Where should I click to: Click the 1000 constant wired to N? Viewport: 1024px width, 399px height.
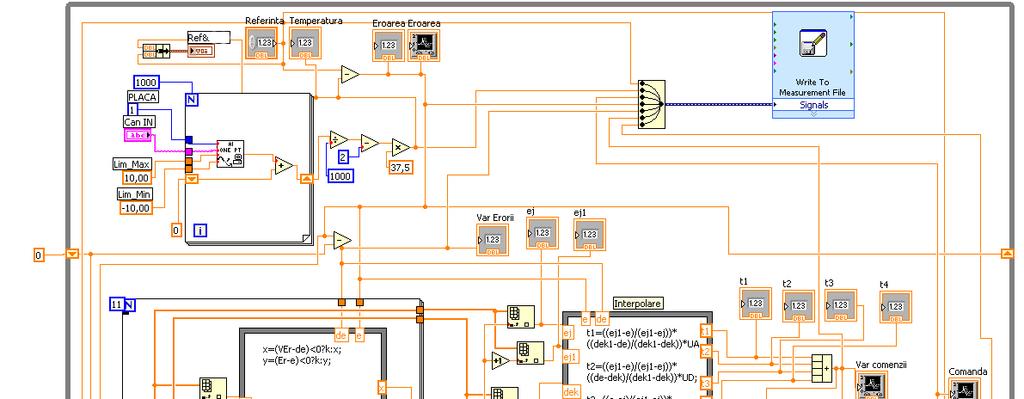pyautogui.click(x=146, y=82)
